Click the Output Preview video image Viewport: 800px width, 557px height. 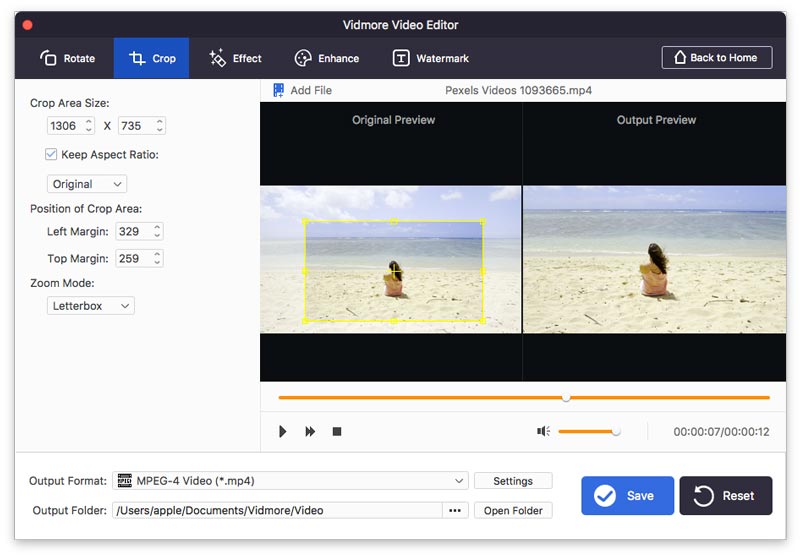pyautogui.click(x=655, y=259)
